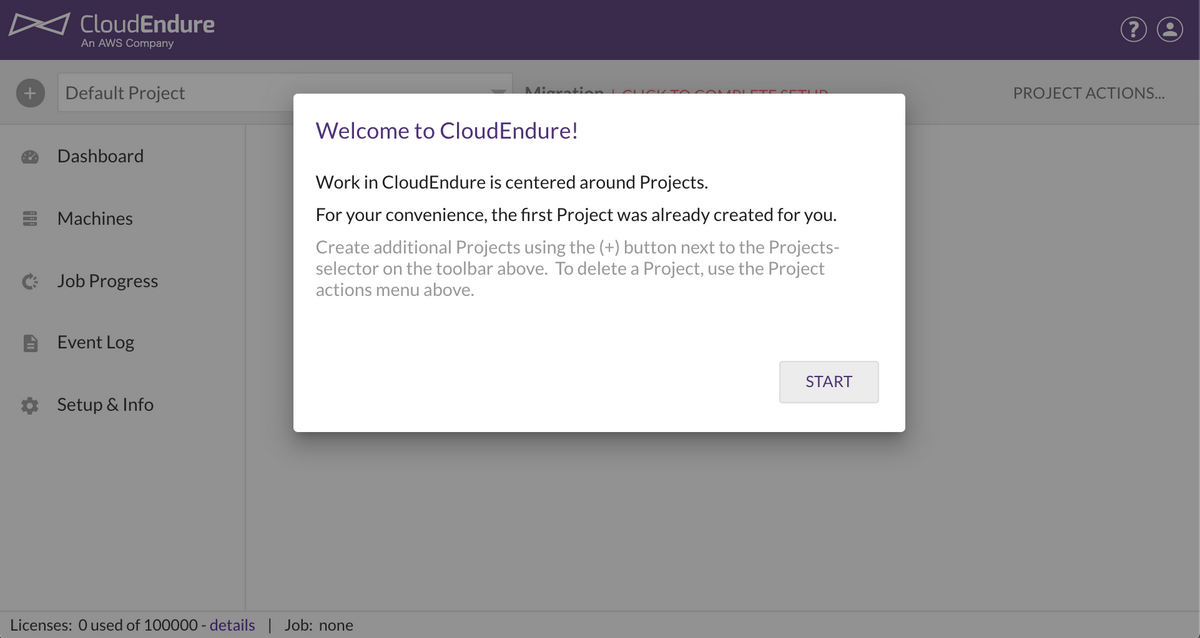Viewport: 1200px width, 638px height.
Task: Open the Default Project combo box
Action: click(285, 93)
